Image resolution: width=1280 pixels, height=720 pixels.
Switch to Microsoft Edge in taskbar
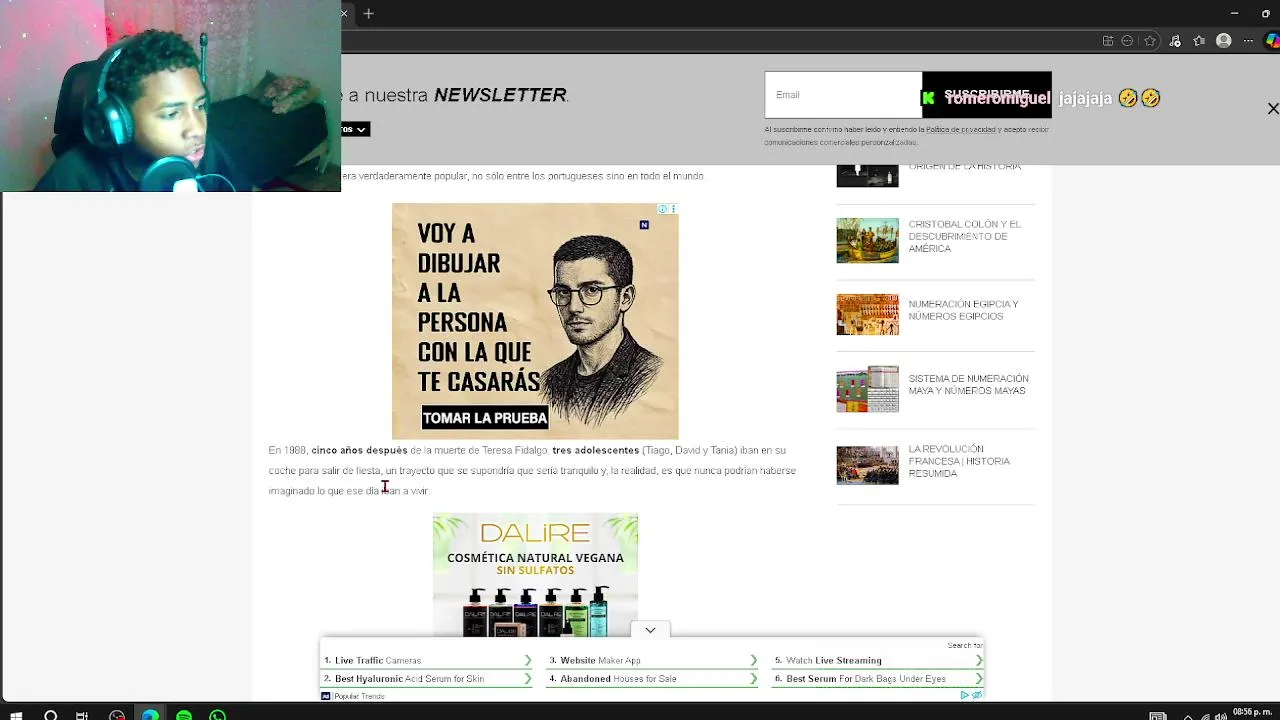150,715
